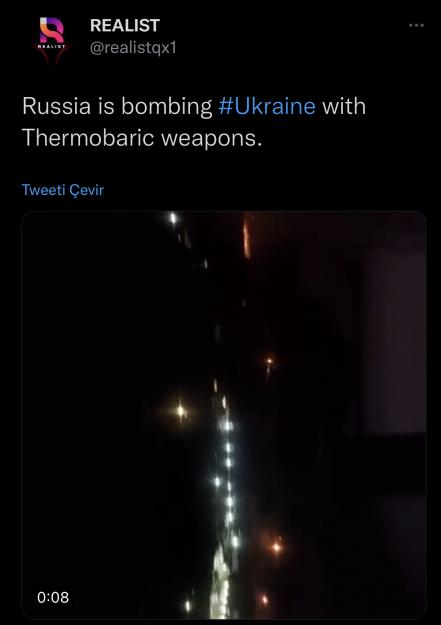
Task: Open the three-dot more options menu
Action: (416, 26)
